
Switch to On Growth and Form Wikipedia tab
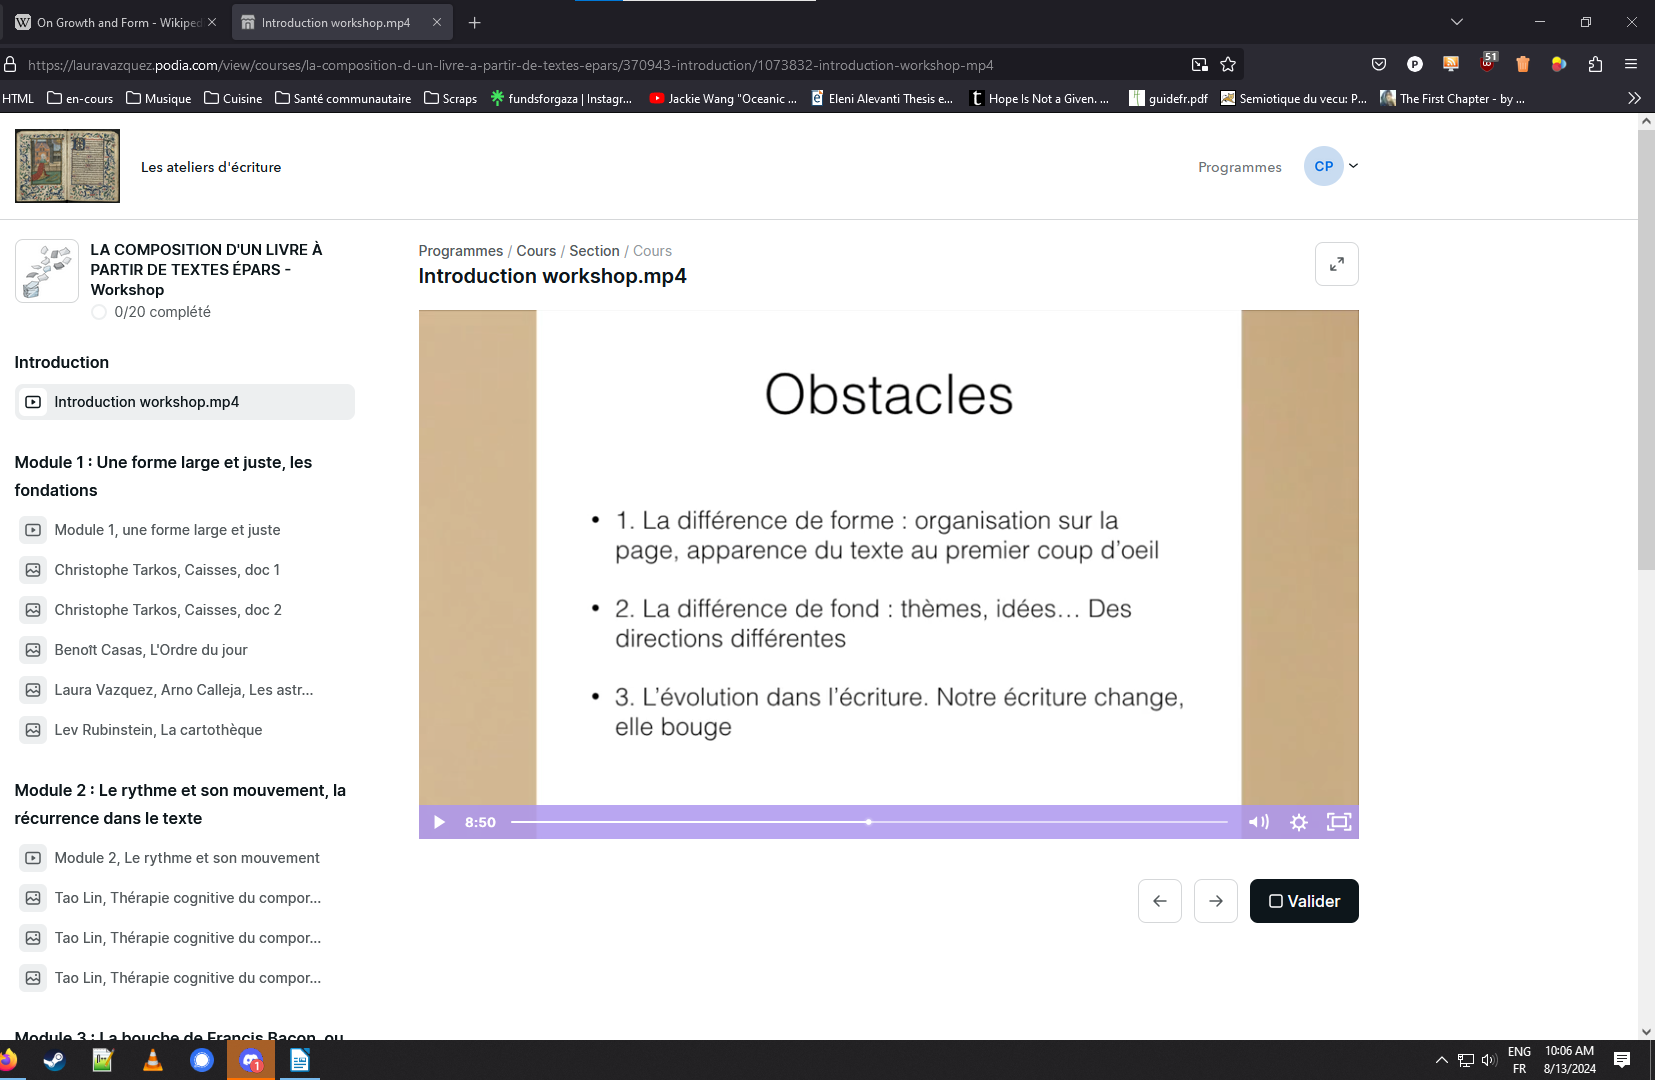pyautogui.click(x=117, y=22)
